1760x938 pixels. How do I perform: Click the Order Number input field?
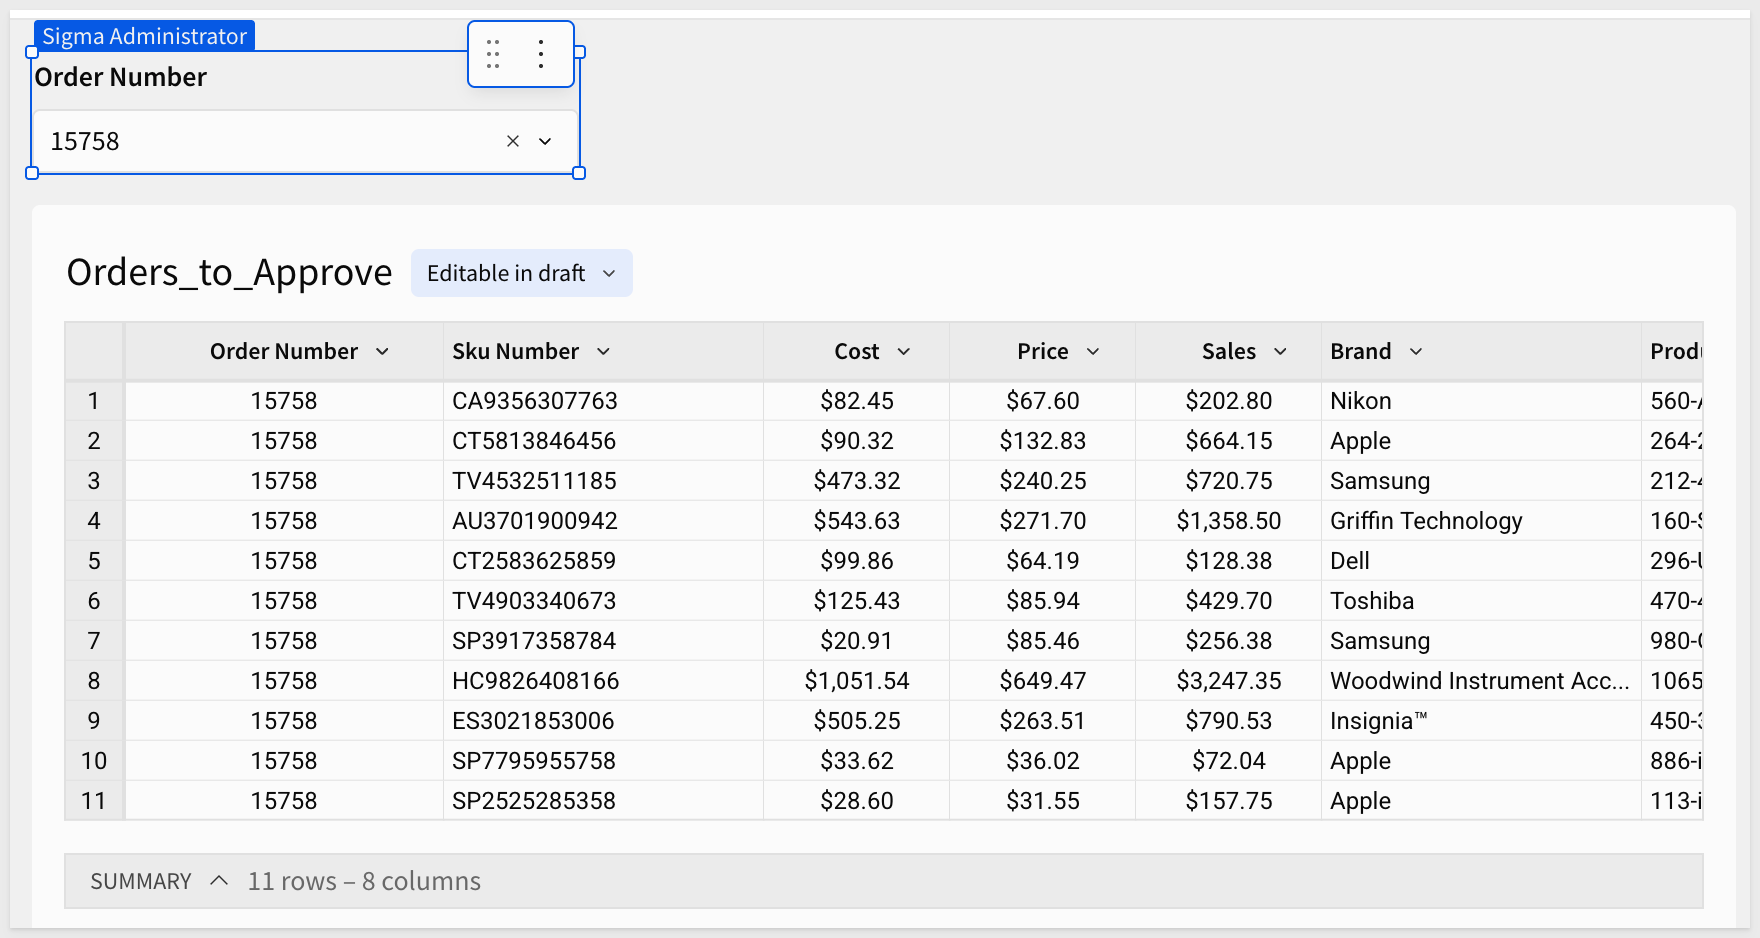270,141
